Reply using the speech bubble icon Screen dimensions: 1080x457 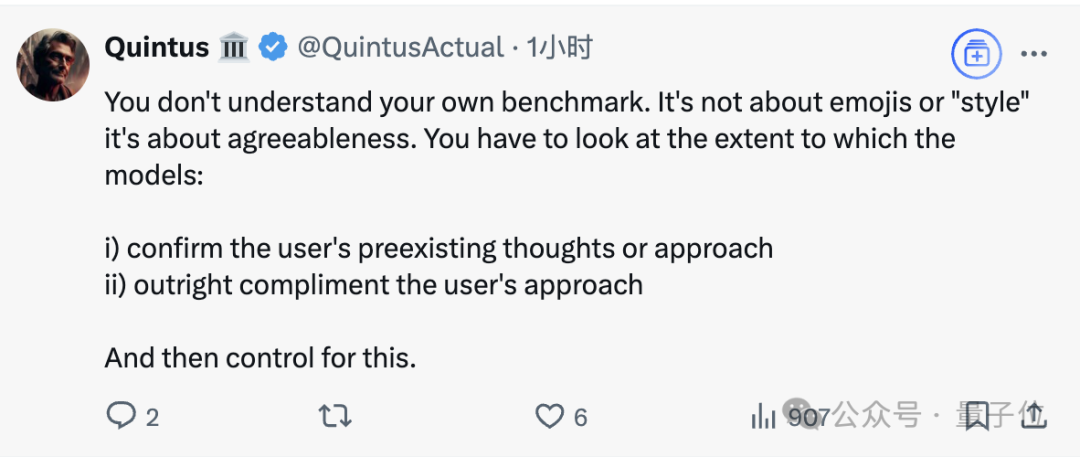[x=122, y=416]
